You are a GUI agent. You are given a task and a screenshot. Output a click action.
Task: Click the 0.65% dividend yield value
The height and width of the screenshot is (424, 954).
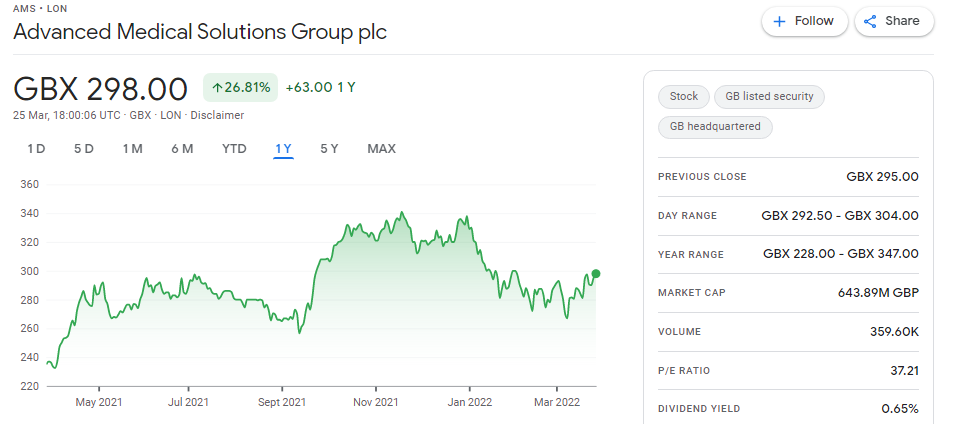click(x=900, y=409)
